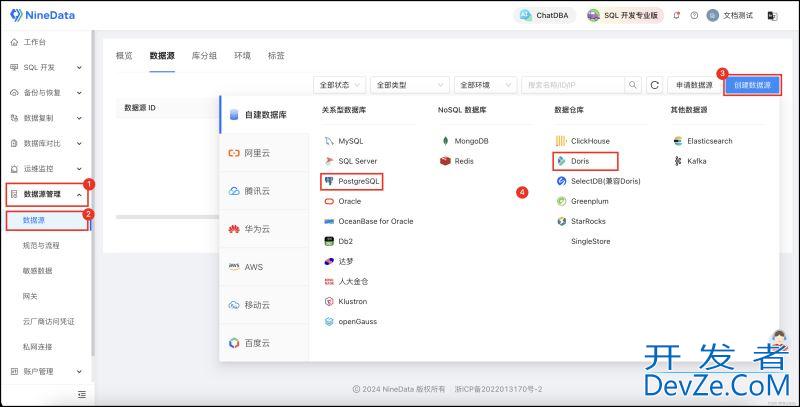Image resolution: width=800 pixels, height=407 pixels.
Task: Switch to the 概览 tab
Action: (124, 56)
